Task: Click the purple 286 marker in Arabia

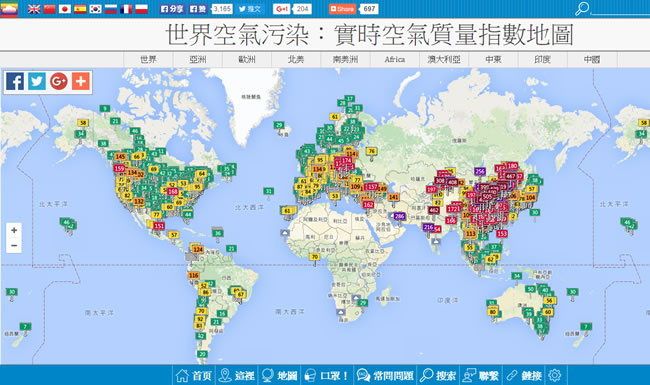Action: click(x=399, y=216)
